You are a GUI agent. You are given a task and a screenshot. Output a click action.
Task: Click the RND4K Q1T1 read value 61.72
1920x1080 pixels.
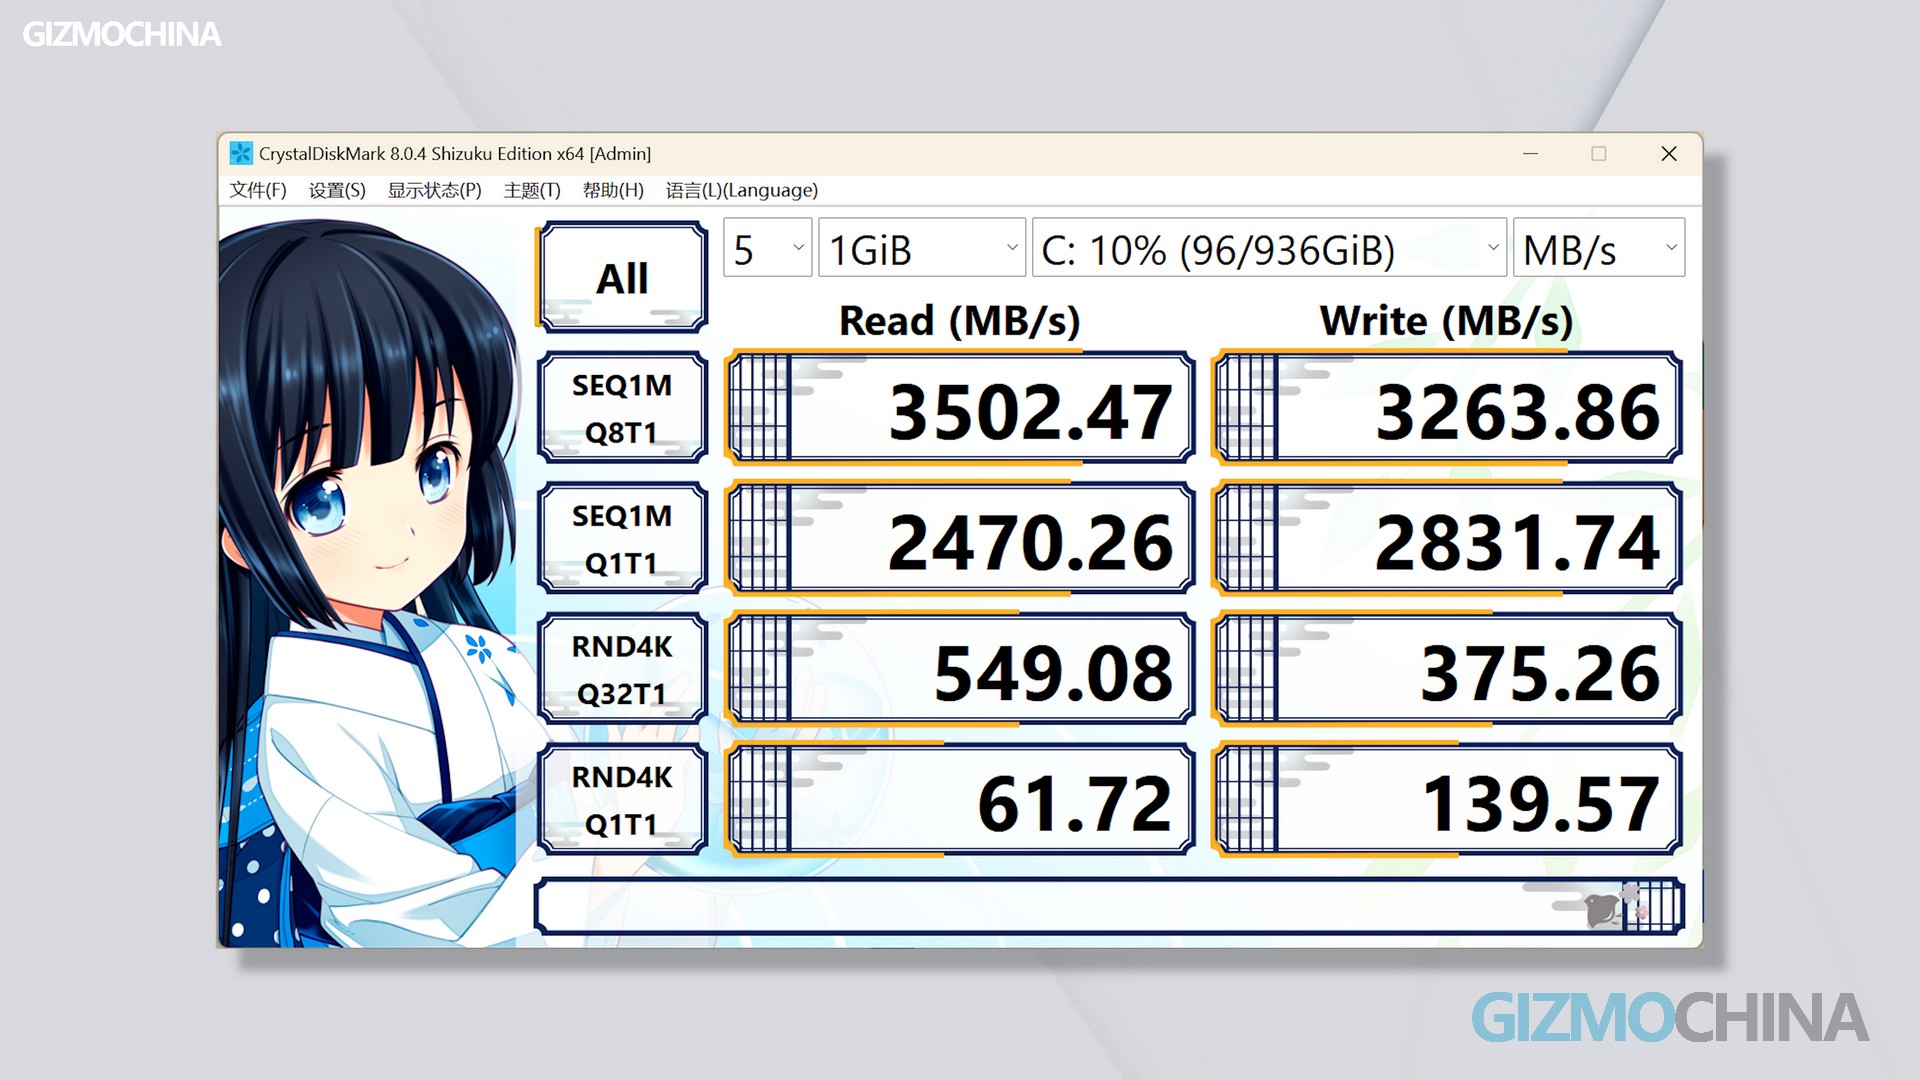961,800
